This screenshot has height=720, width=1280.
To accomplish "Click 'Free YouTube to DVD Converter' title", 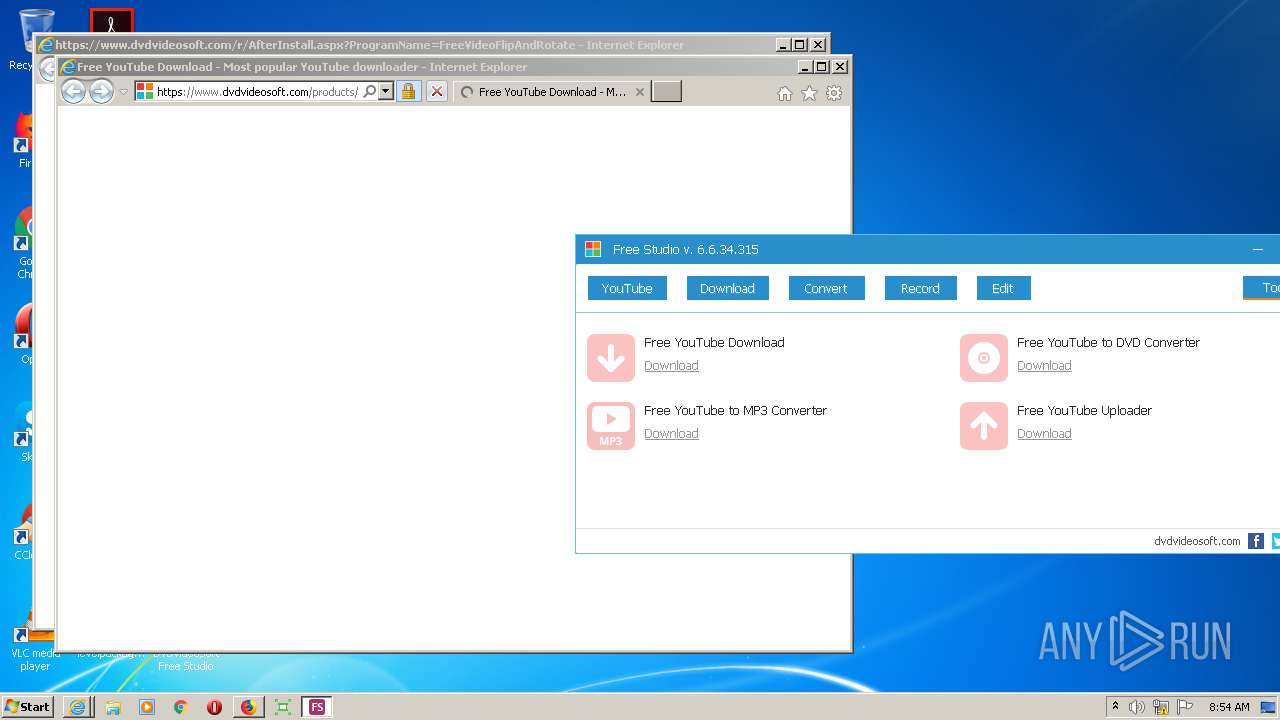I will [x=1108, y=342].
